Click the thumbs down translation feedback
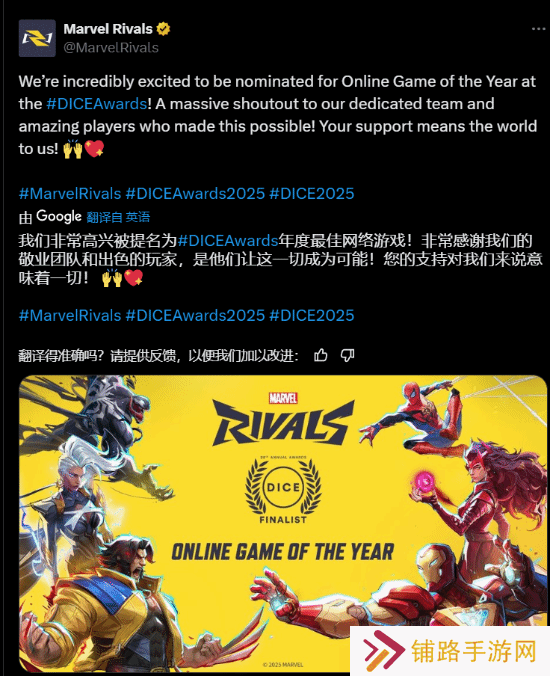Image resolution: width=550 pixels, height=676 pixels. coord(347,355)
